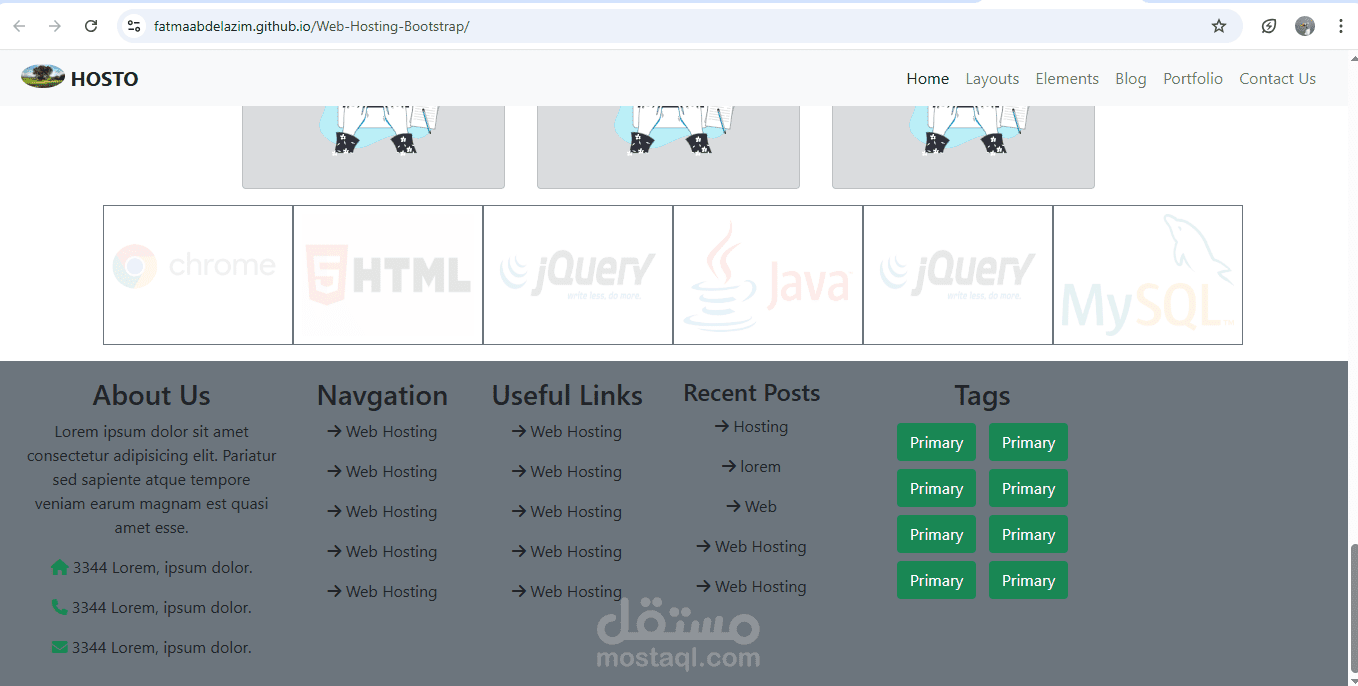The width and height of the screenshot is (1358, 686).
Task: Open site information icon in address bar
Action: (x=134, y=26)
